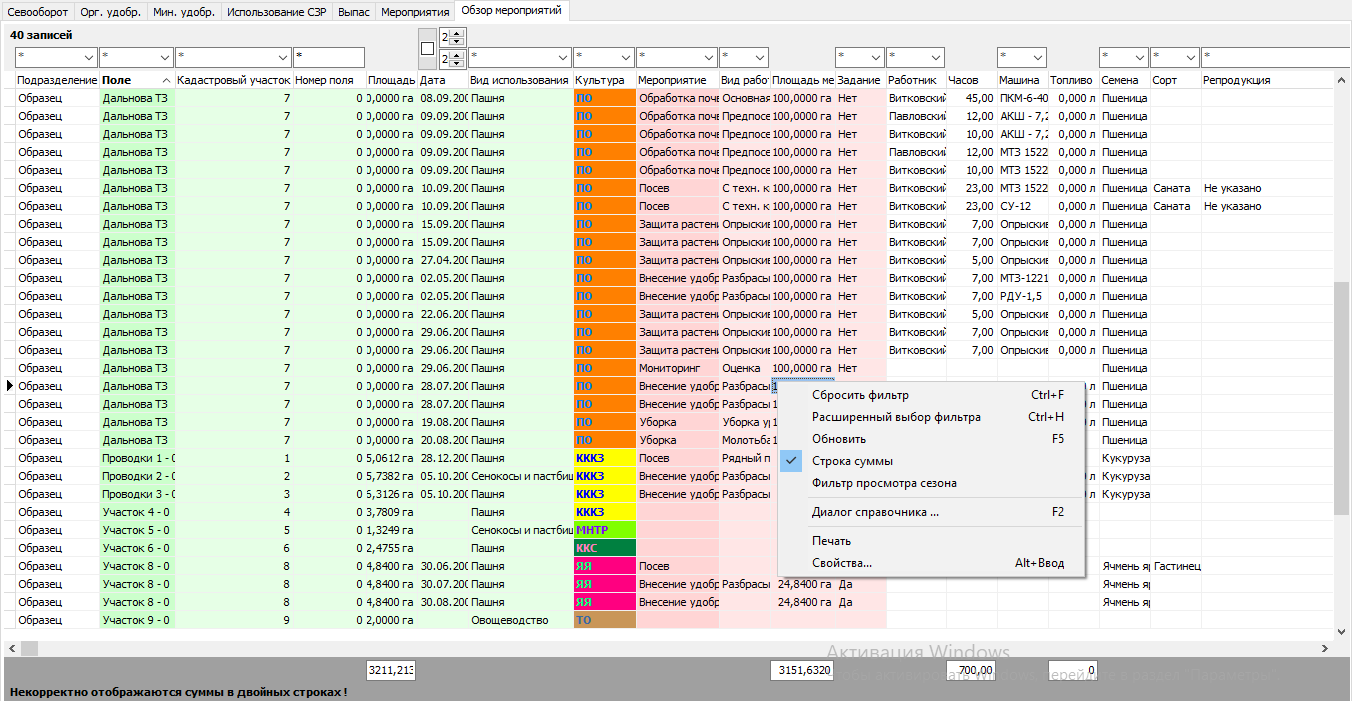Open the Культура filter dropdown
The height and width of the screenshot is (701, 1352).
point(625,58)
